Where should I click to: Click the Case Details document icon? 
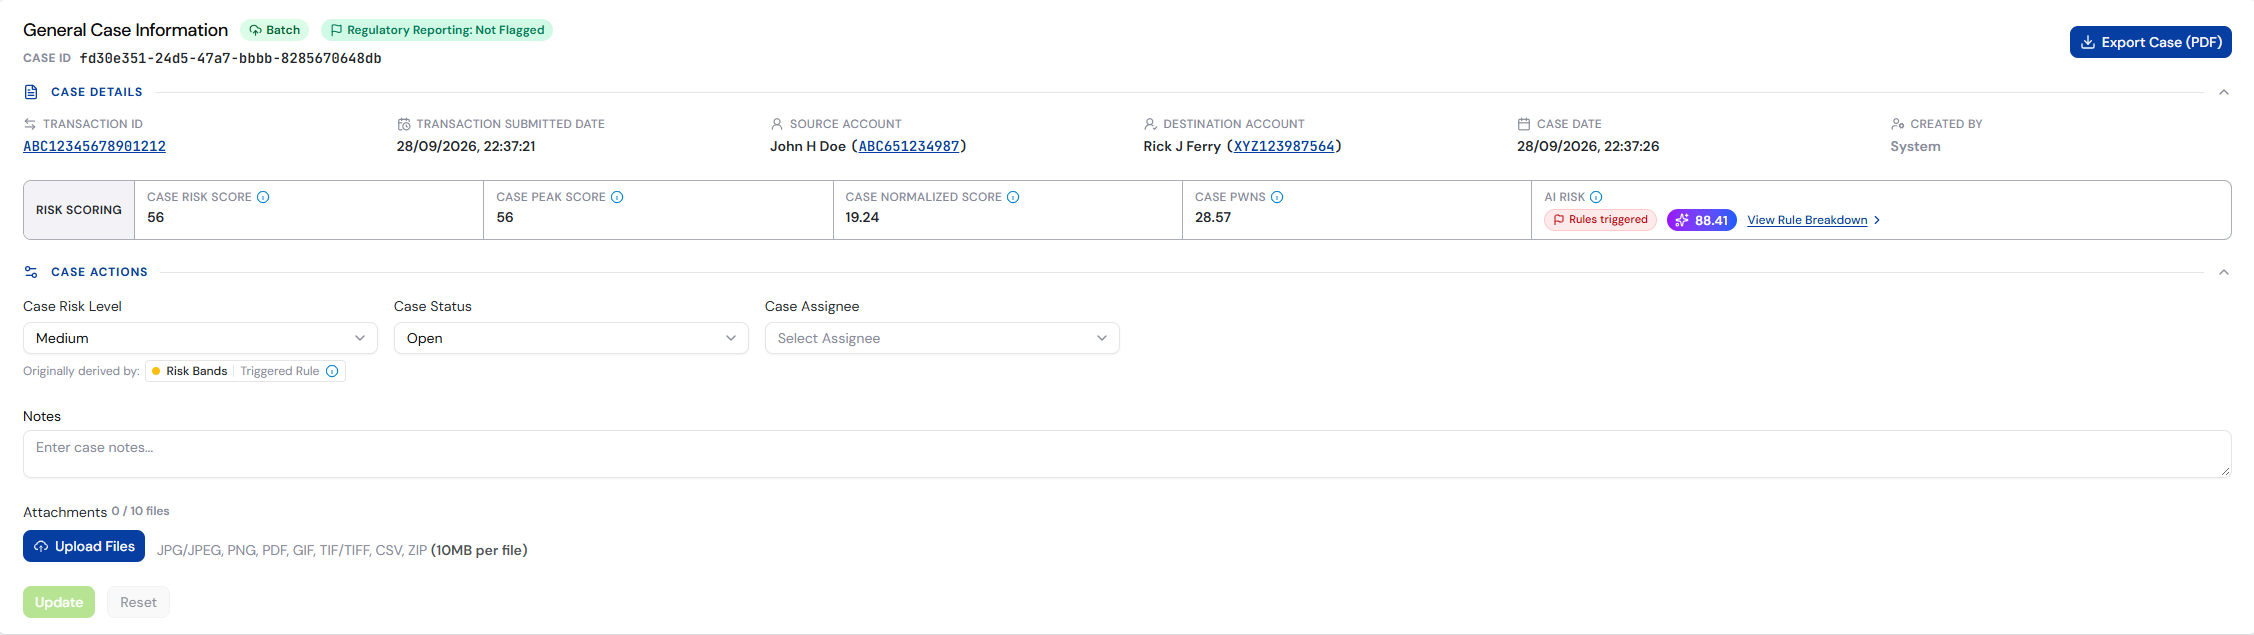(31, 92)
